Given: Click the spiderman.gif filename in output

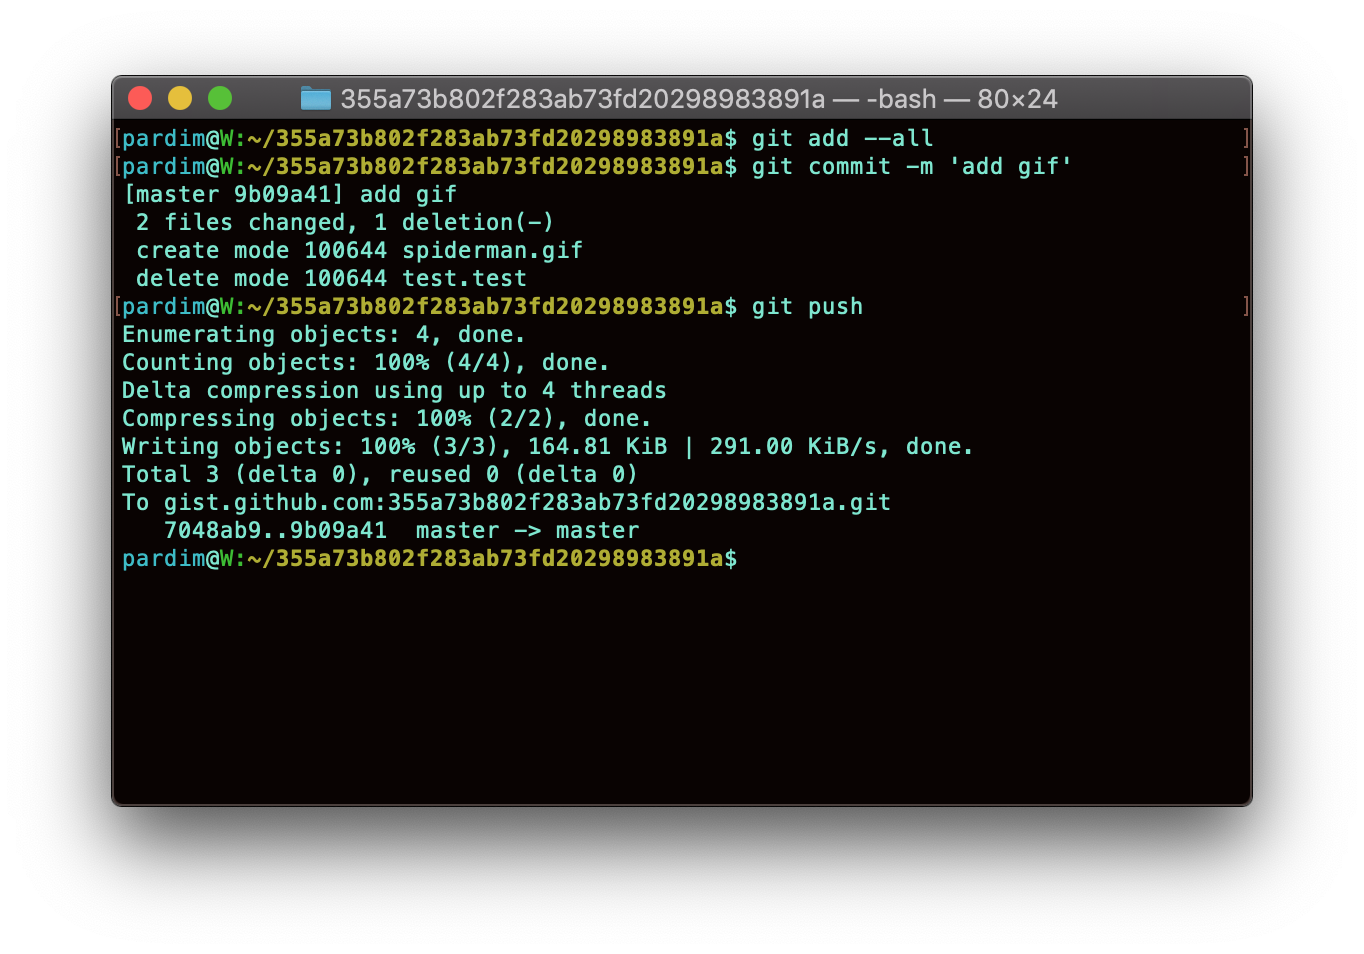Looking at the screenshot, I should [x=492, y=251].
